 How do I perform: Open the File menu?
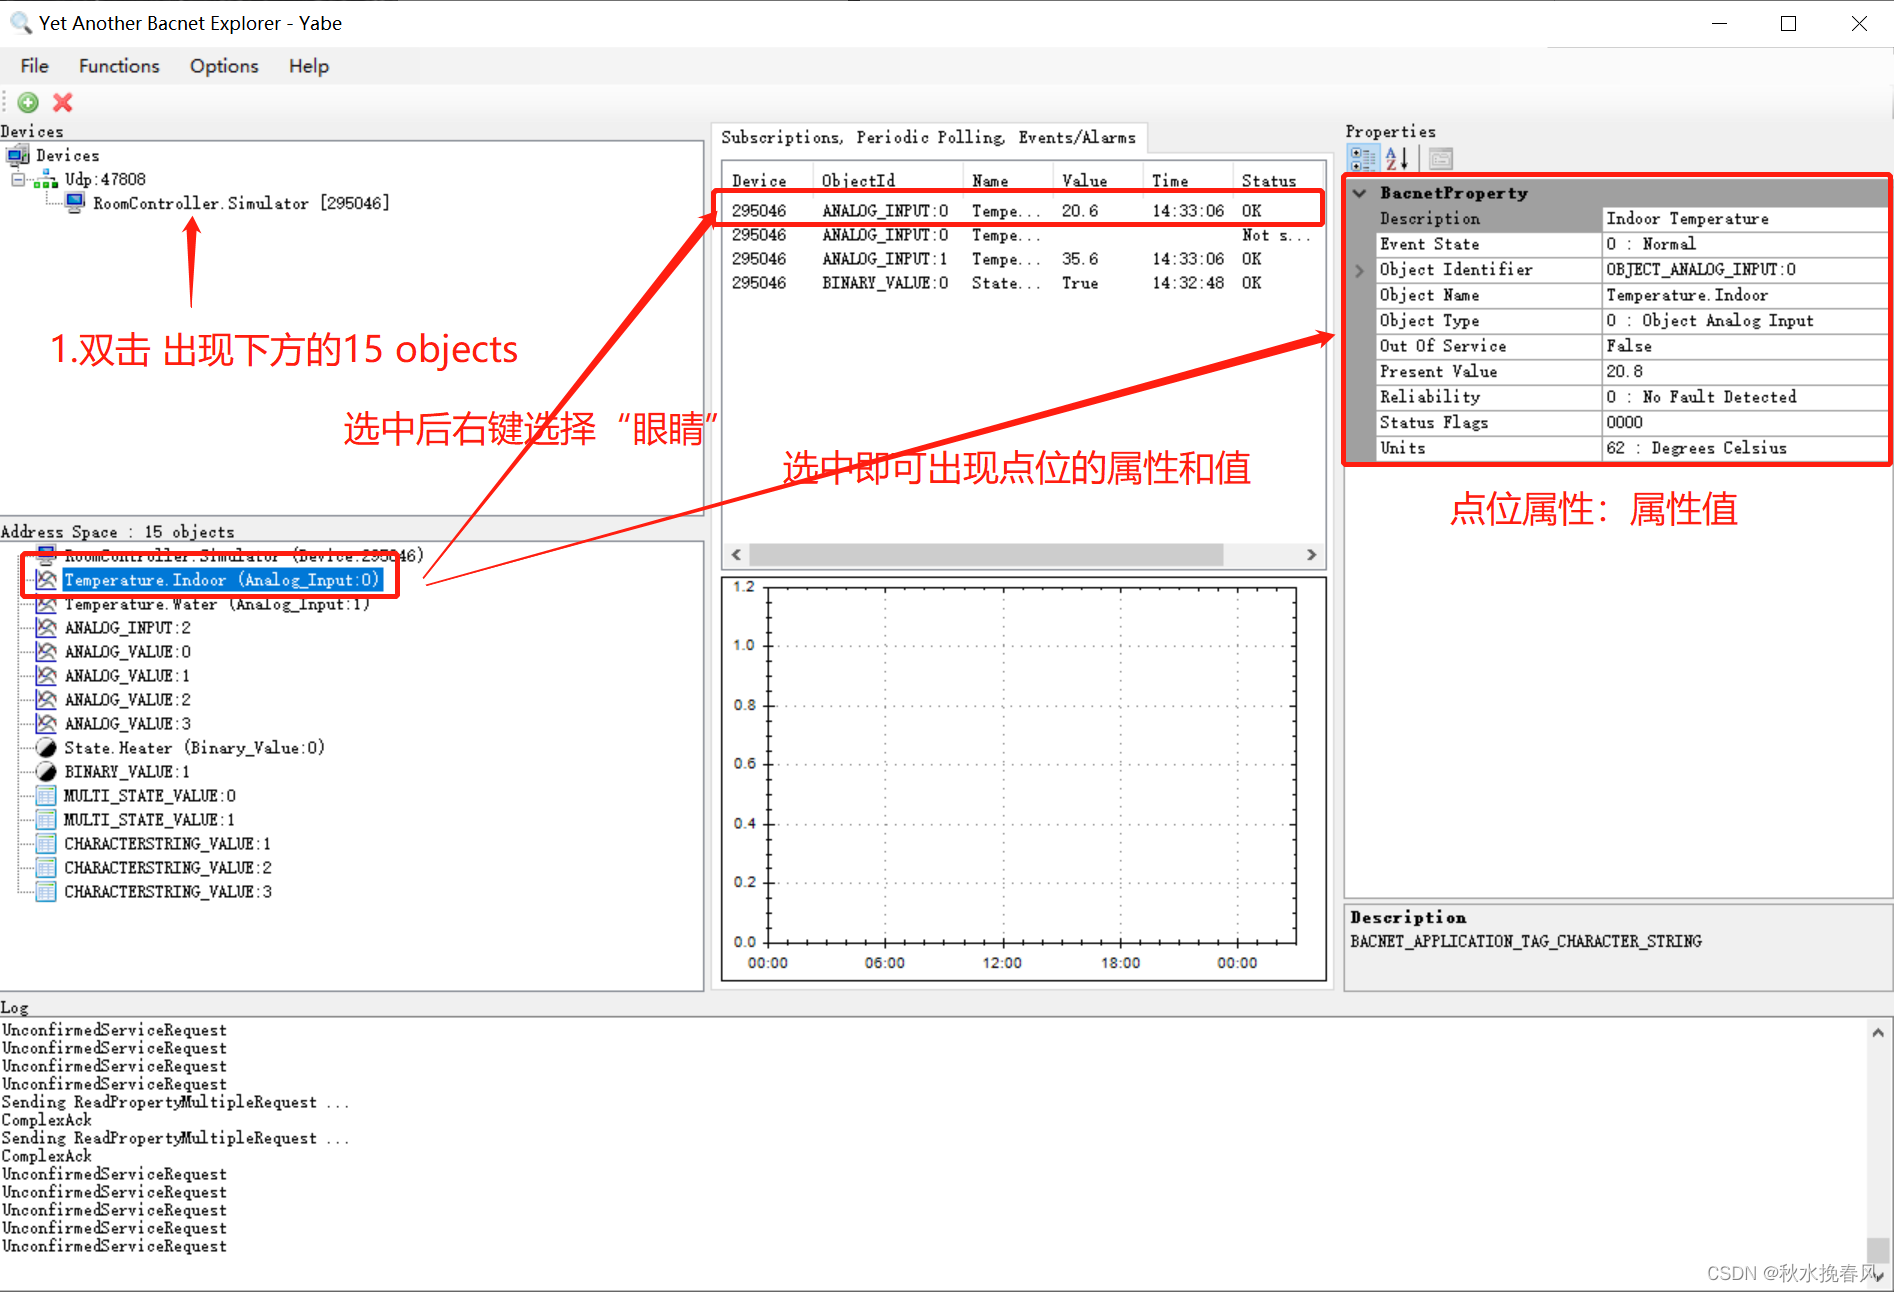[34, 66]
